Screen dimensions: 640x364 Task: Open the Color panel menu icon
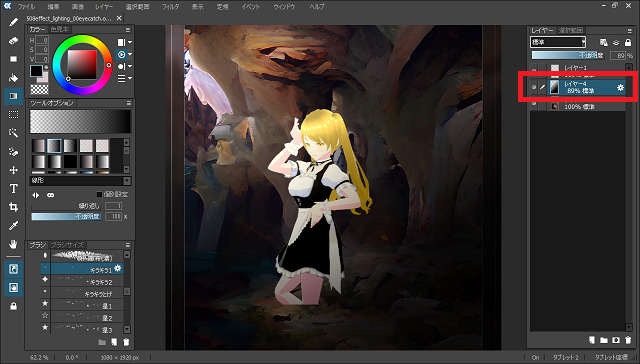pos(128,30)
